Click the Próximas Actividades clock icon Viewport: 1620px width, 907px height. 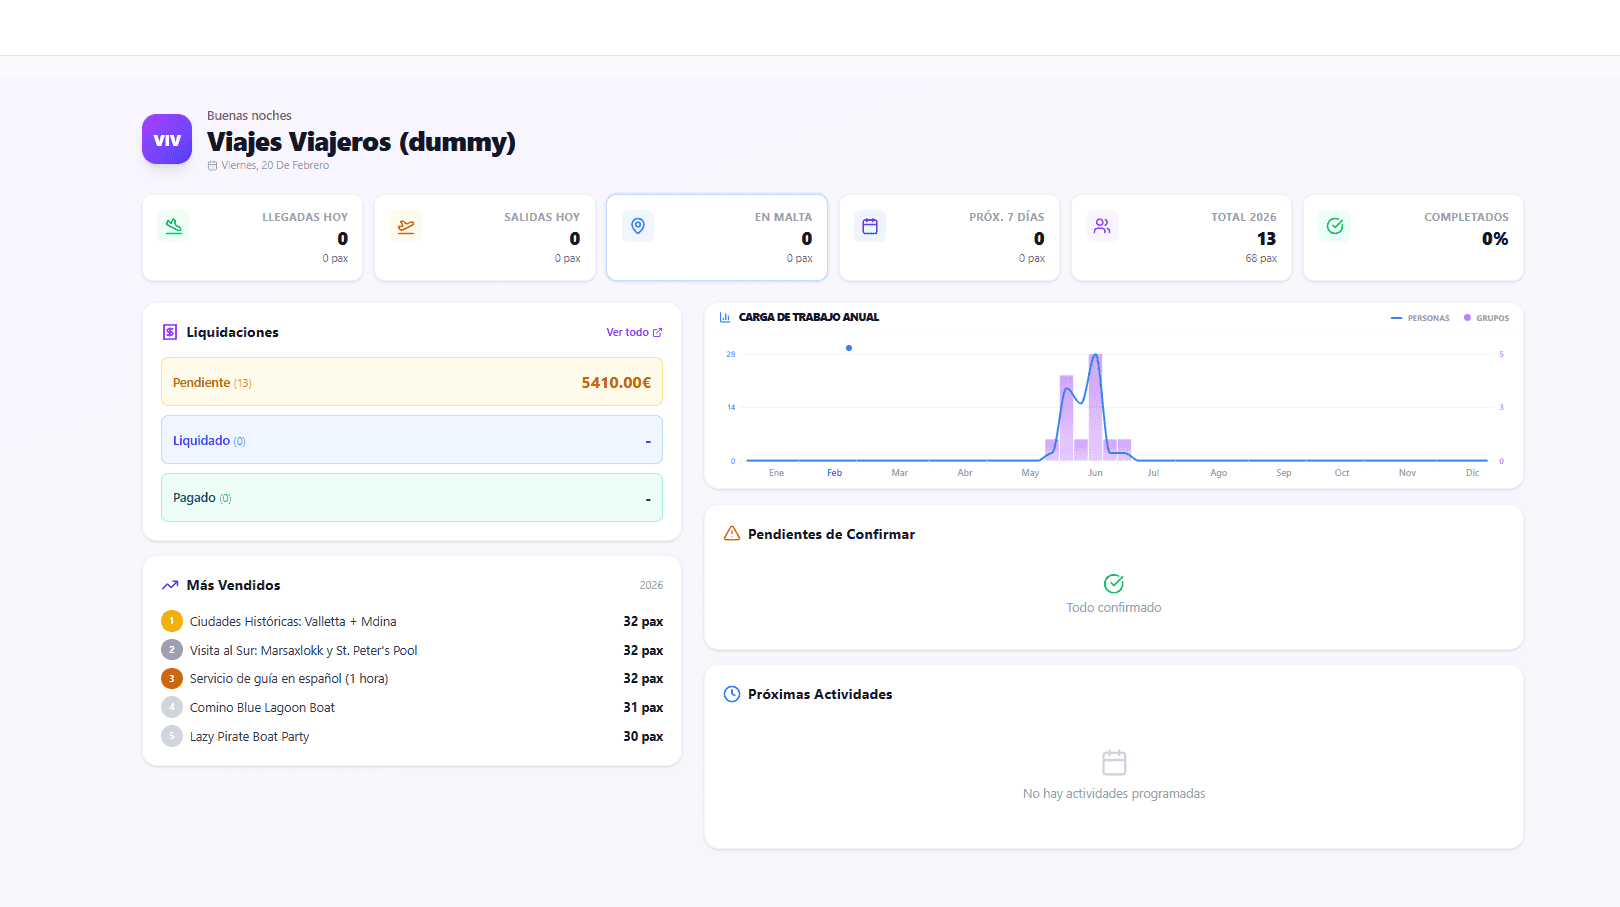[732, 694]
